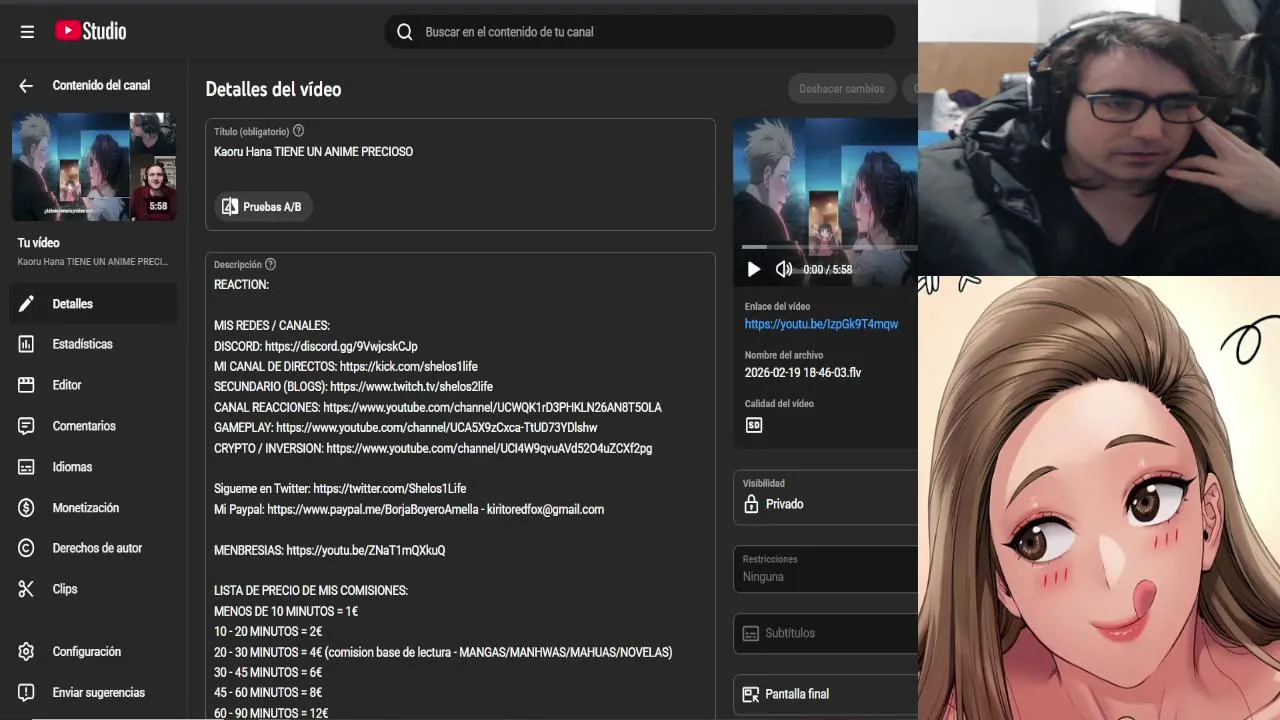Open the Pantalla final section
This screenshot has width=1280, height=720.
tap(825, 694)
